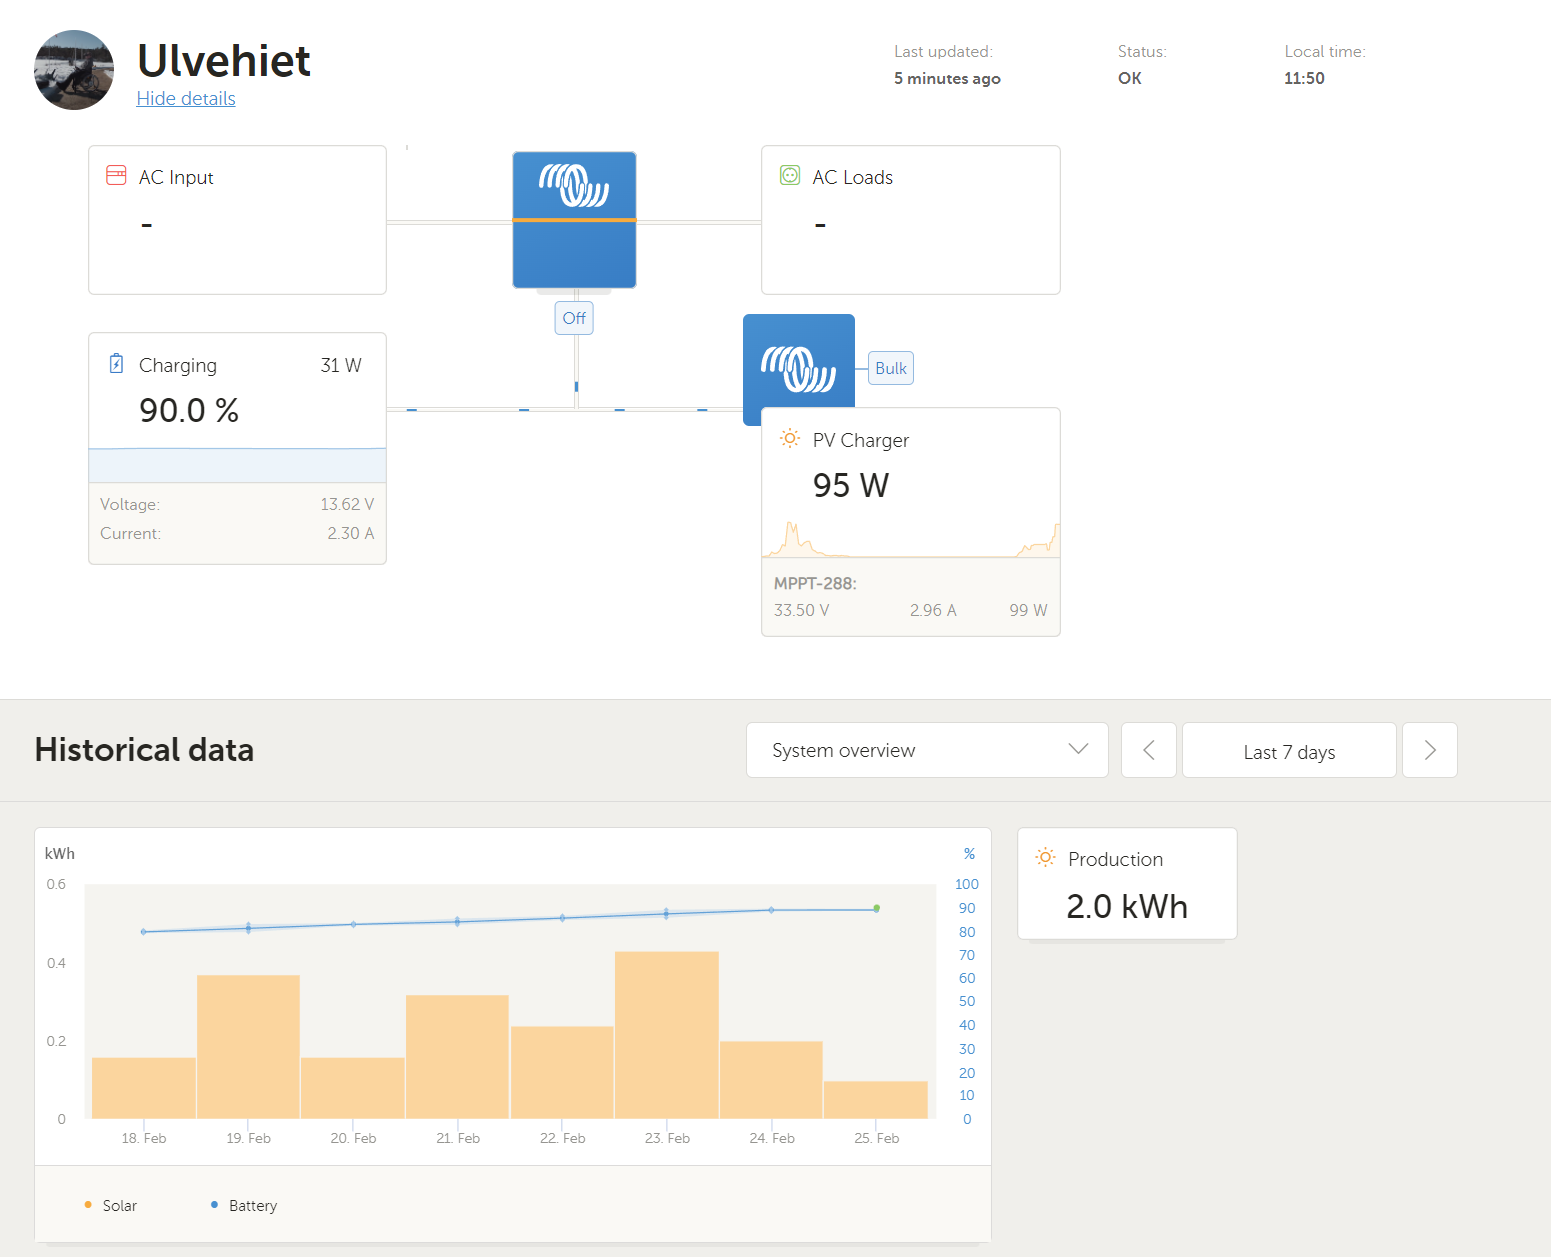Toggle the Battery series in chart legend
1551x1257 pixels.
pyautogui.click(x=244, y=1205)
